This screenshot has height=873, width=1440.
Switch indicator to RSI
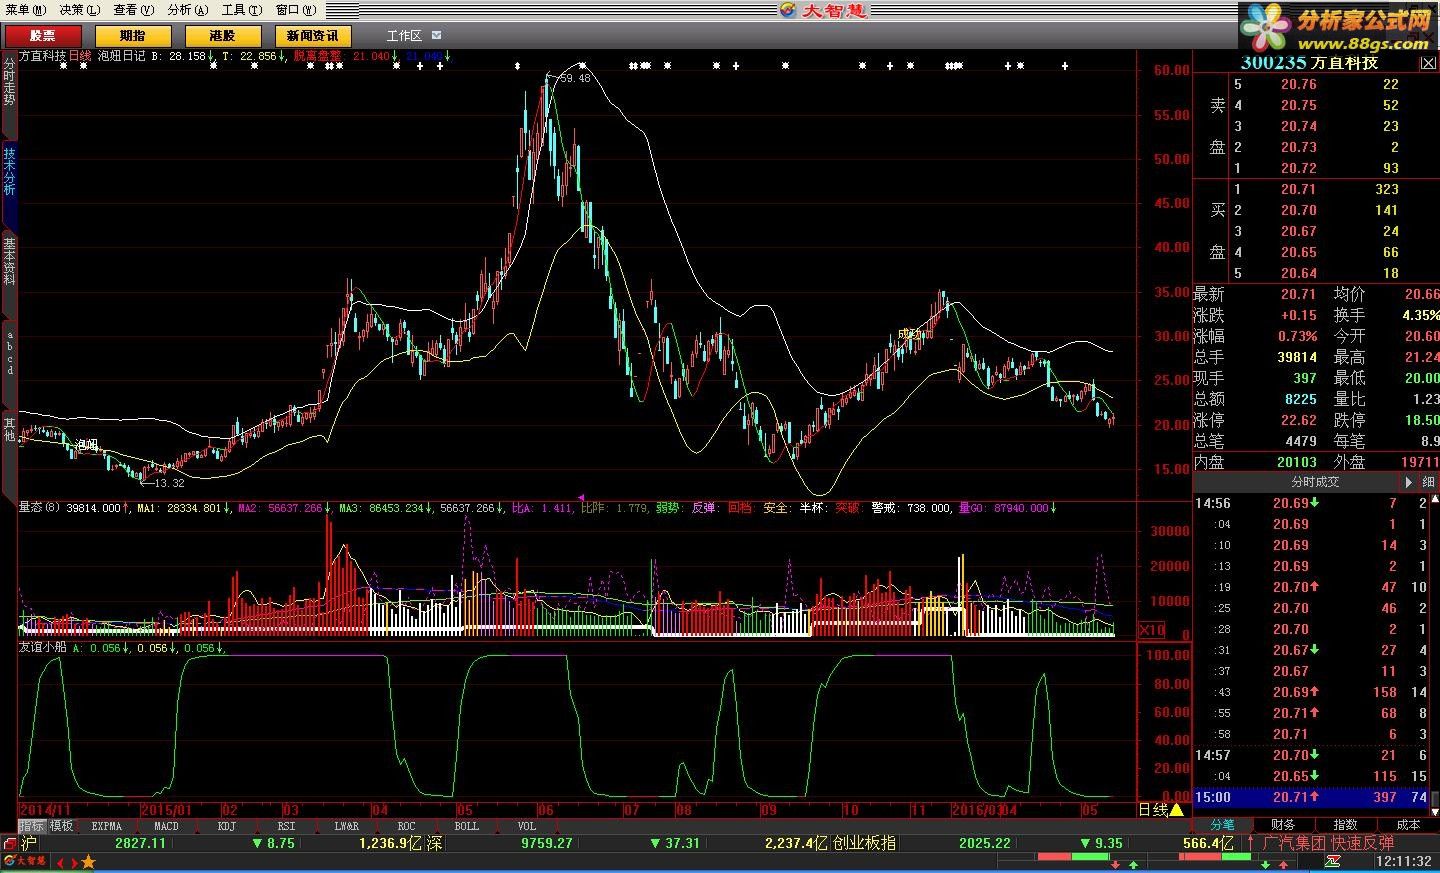tap(286, 826)
